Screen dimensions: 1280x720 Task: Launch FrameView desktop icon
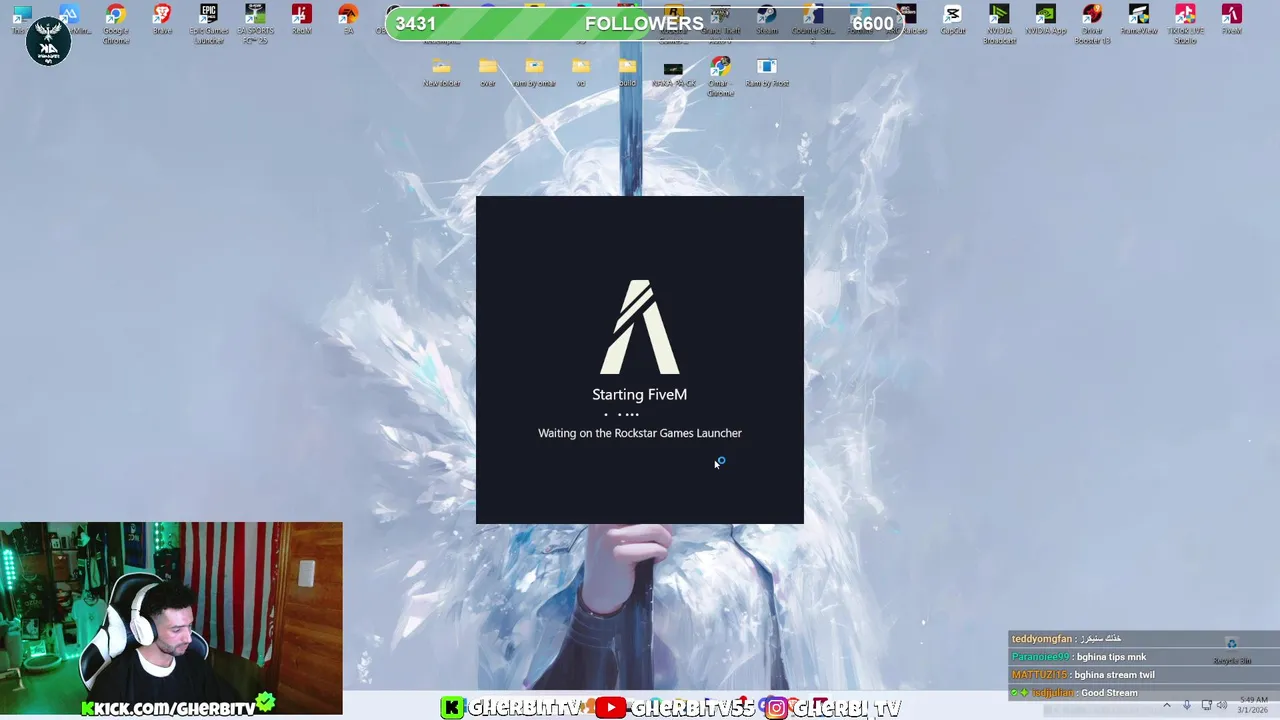1138,19
